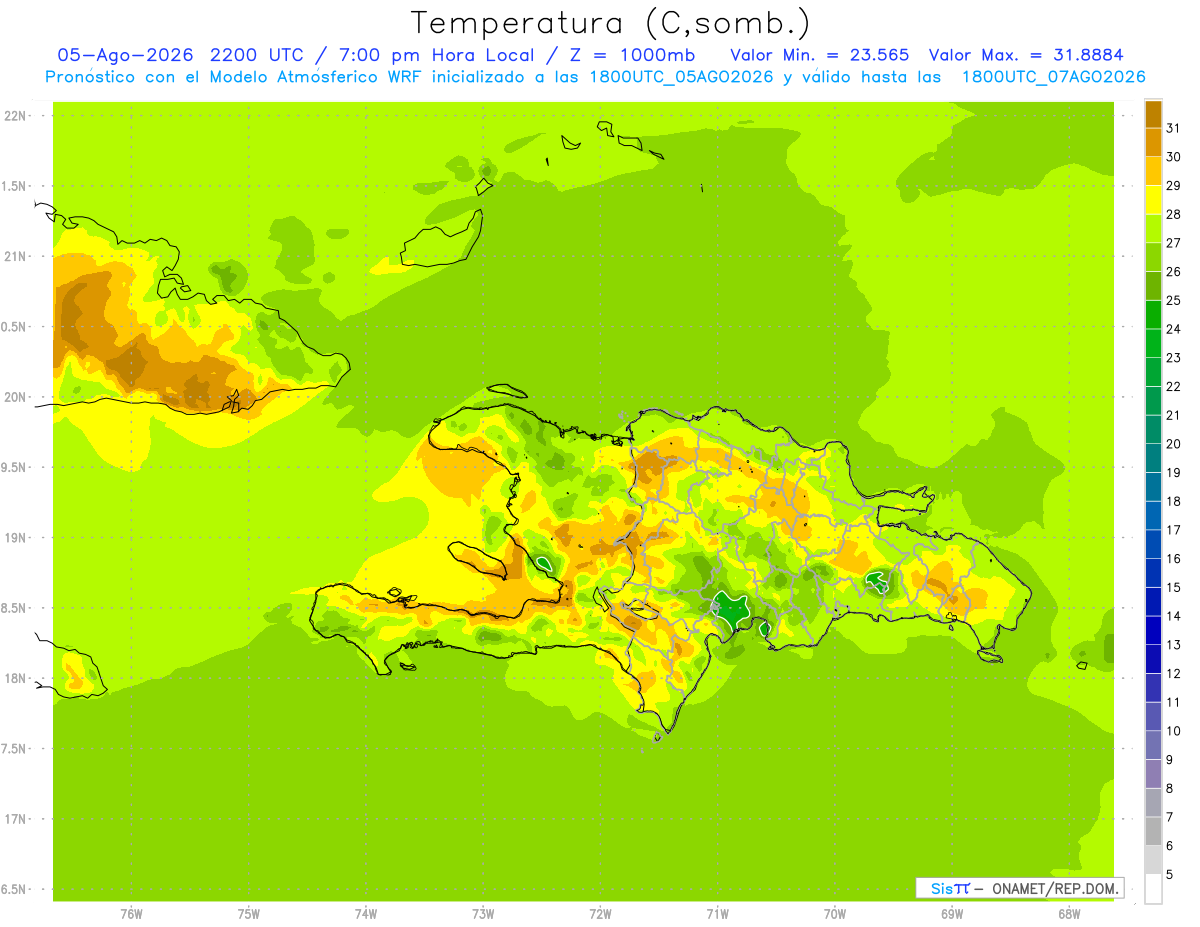The image size is (1200, 927).
Task: Click the '75W' longitude label
Action: (249, 914)
